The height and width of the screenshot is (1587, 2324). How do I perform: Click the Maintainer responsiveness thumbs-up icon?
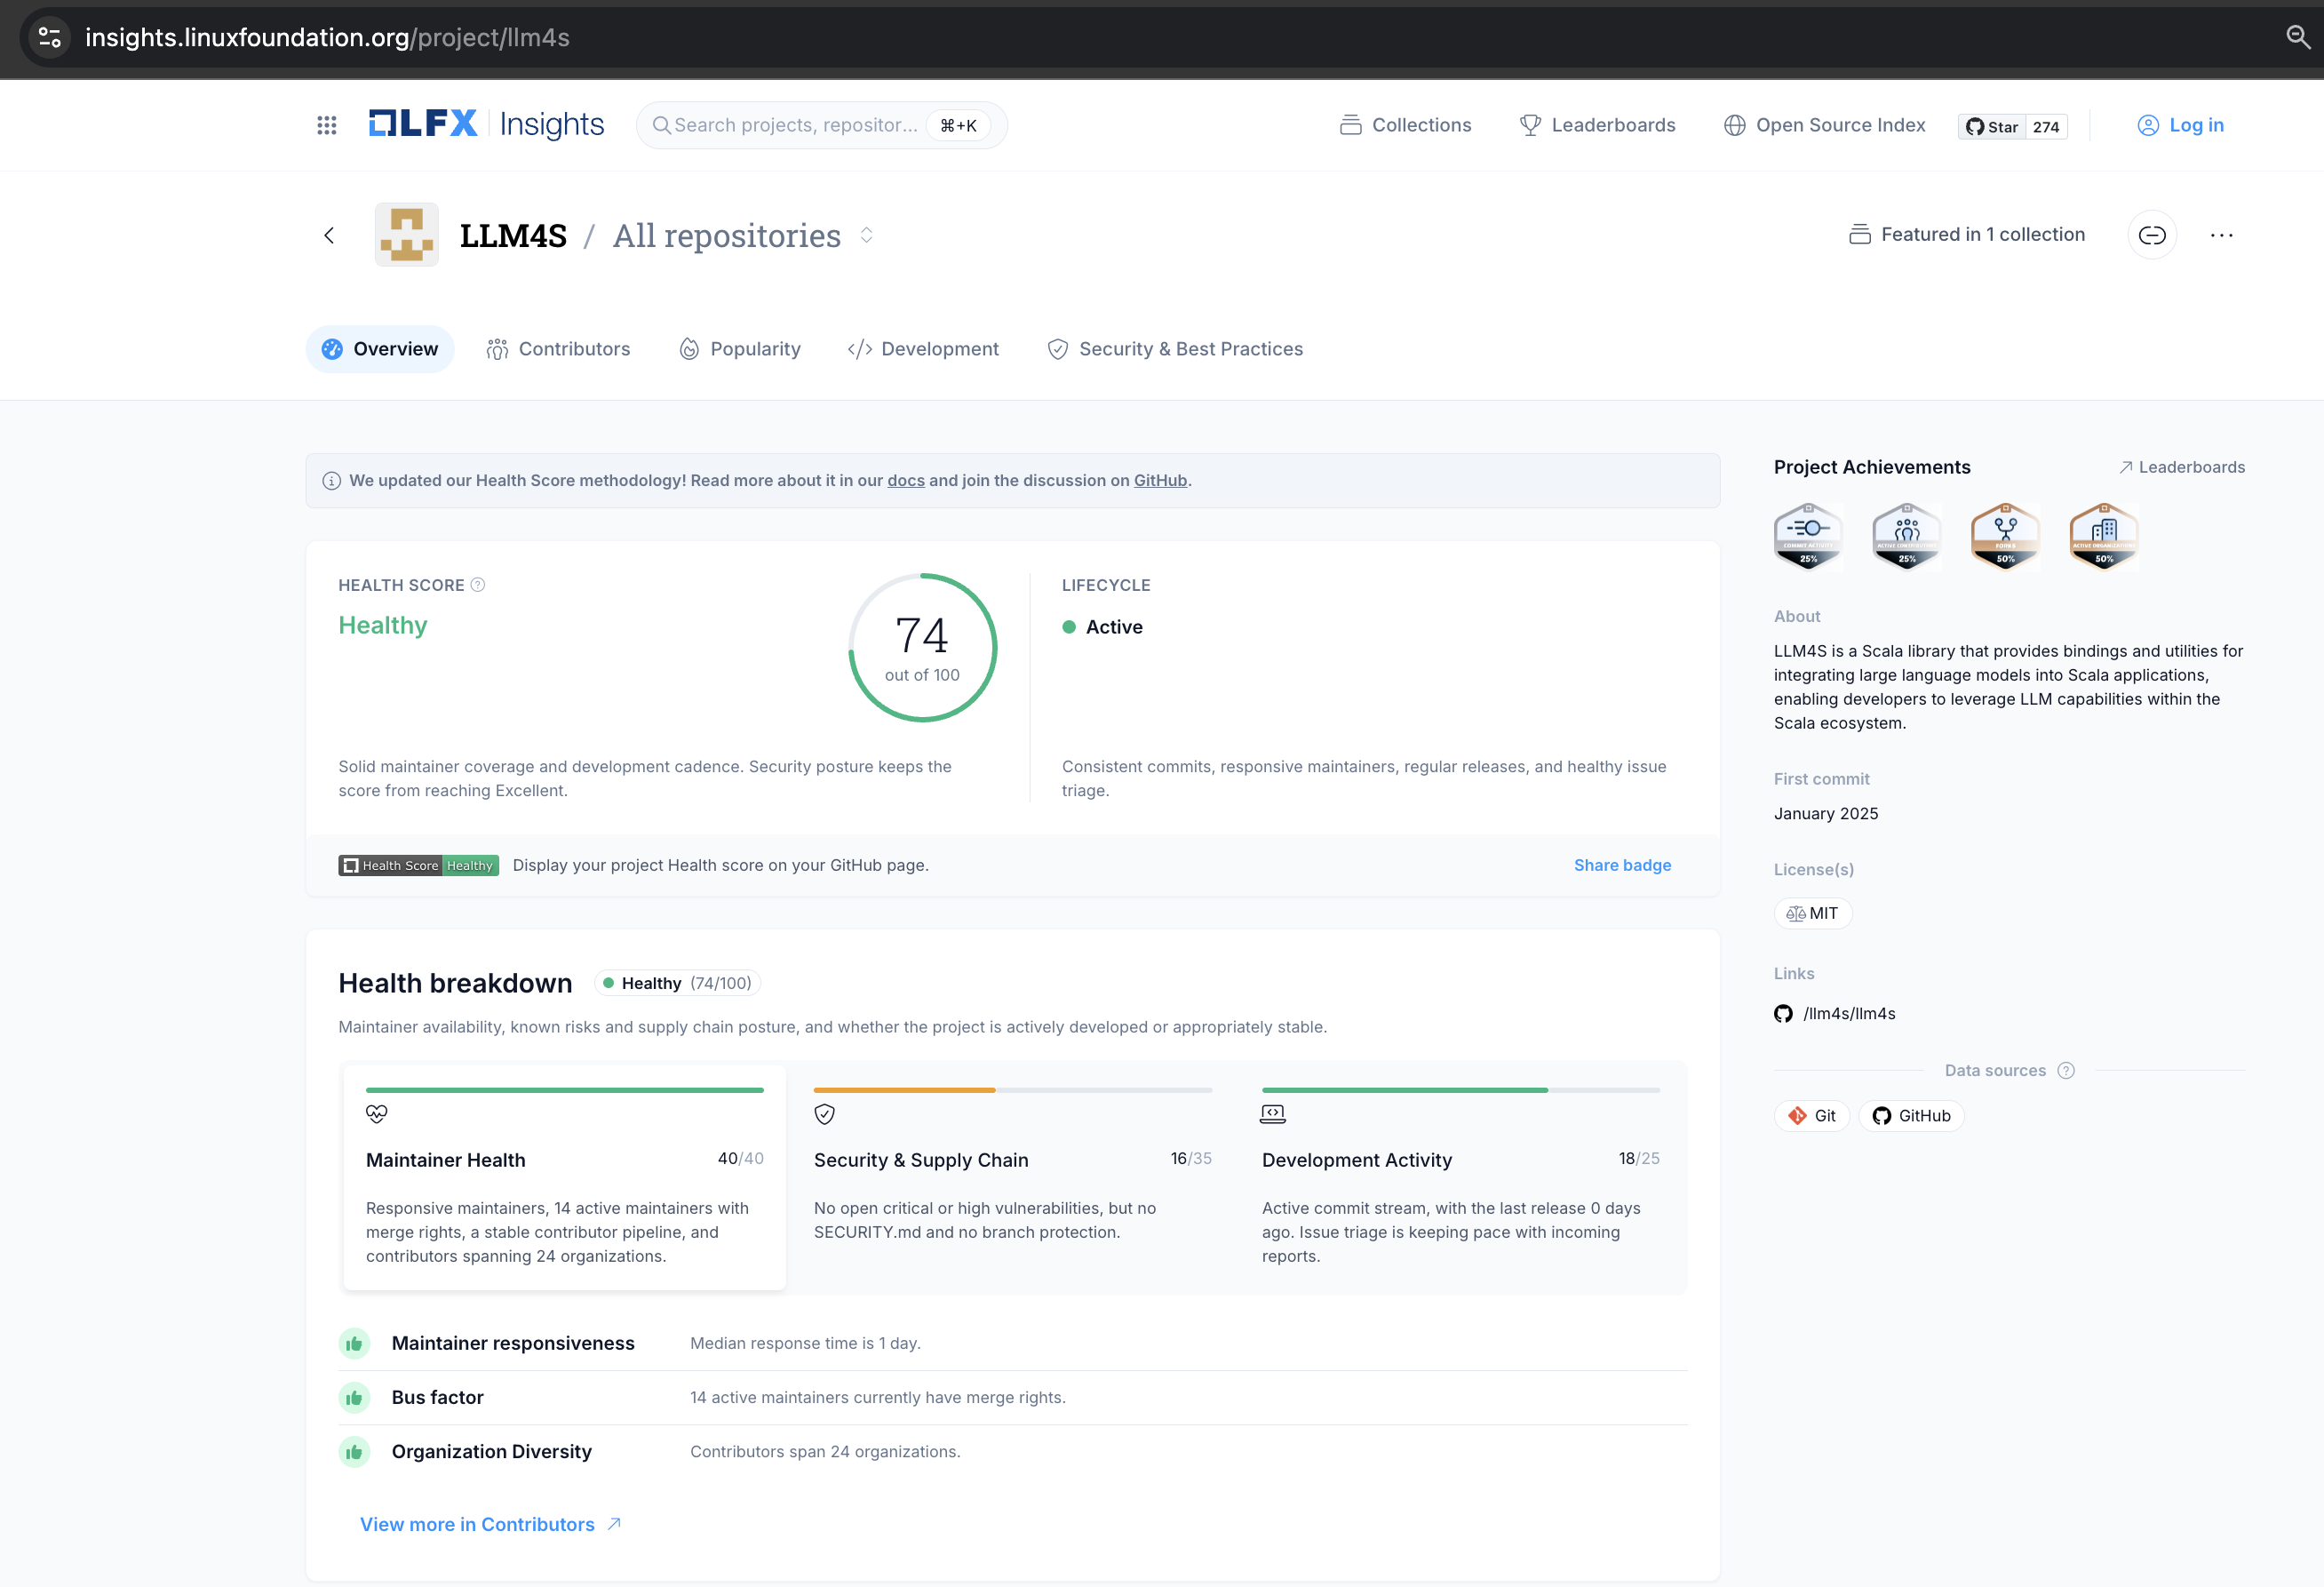(x=354, y=1344)
